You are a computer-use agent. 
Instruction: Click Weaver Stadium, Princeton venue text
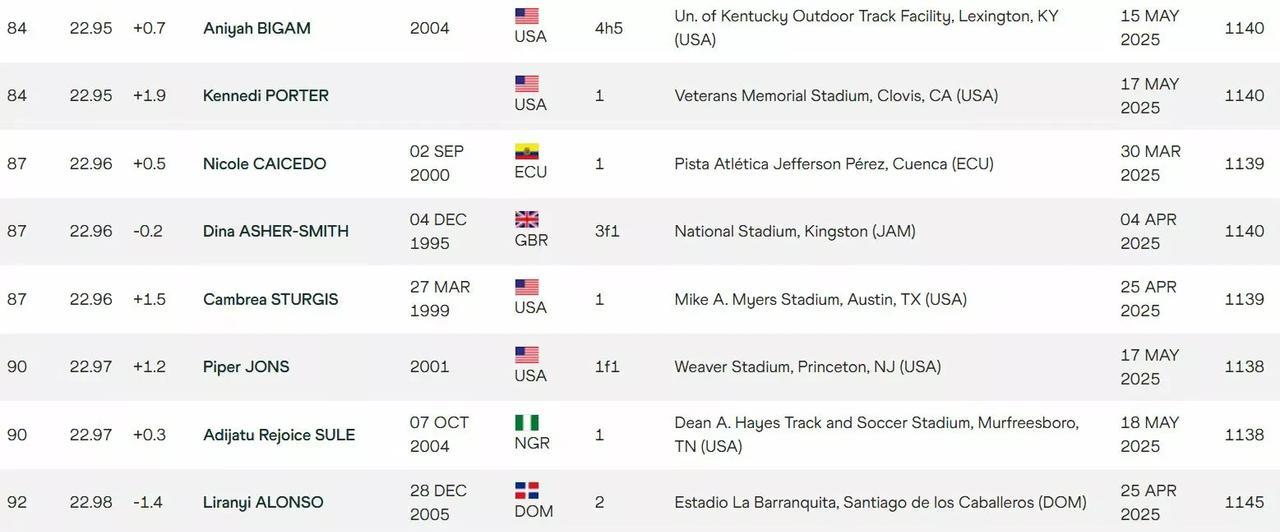[x=808, y=367]
